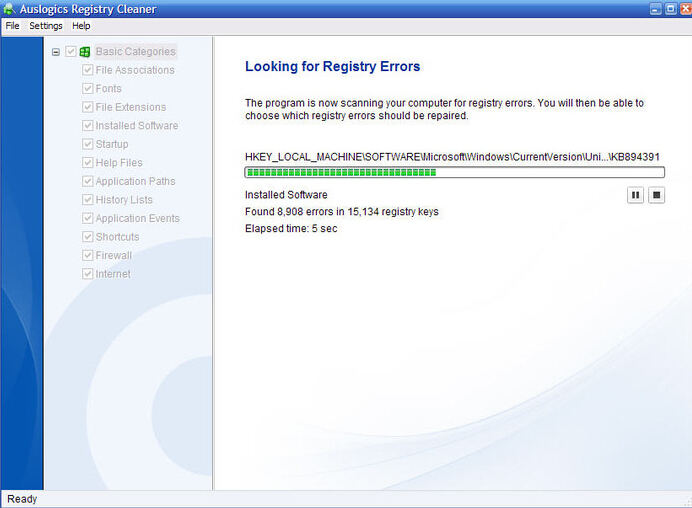Maximize the Auslogics Registry Cleaner window

click(x=671, y=9)
